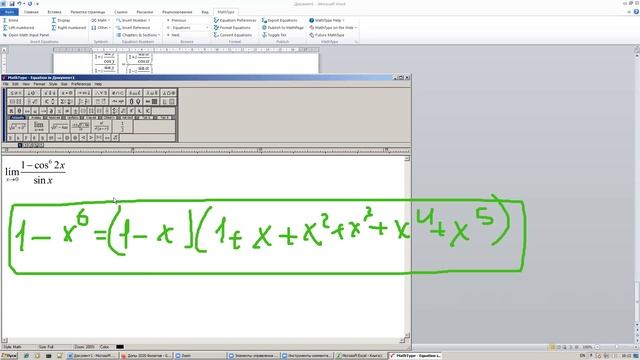Viewport: 640px width, 360px height.
Task: Open the arrow symbols palette
Action: pyautogui.click(x=83, y=93)
